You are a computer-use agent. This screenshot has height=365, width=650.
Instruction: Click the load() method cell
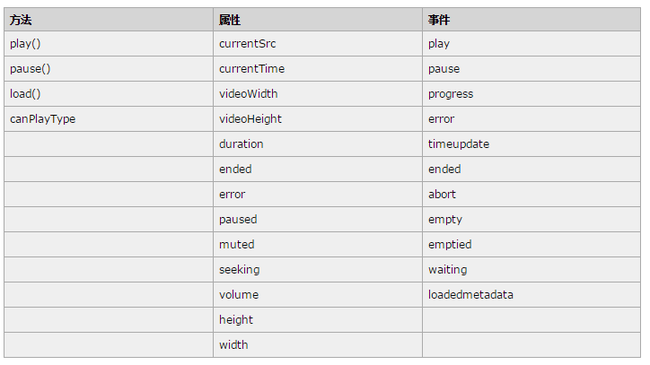[x=109, y=94]
